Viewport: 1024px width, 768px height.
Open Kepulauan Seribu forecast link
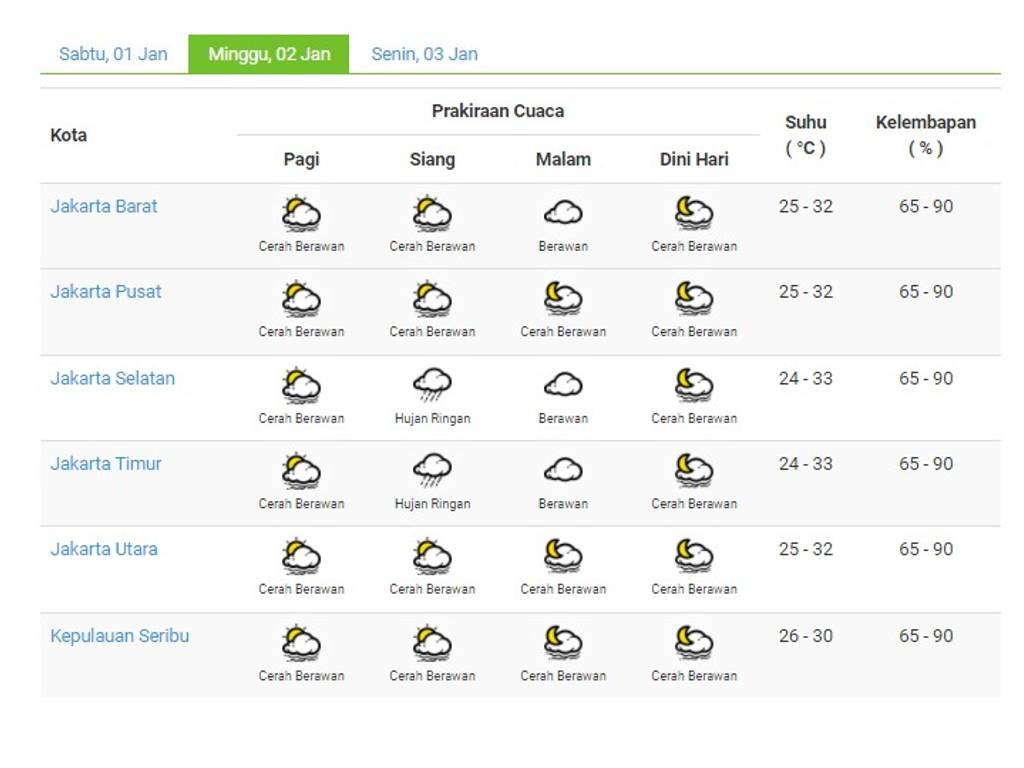point(119,636)
